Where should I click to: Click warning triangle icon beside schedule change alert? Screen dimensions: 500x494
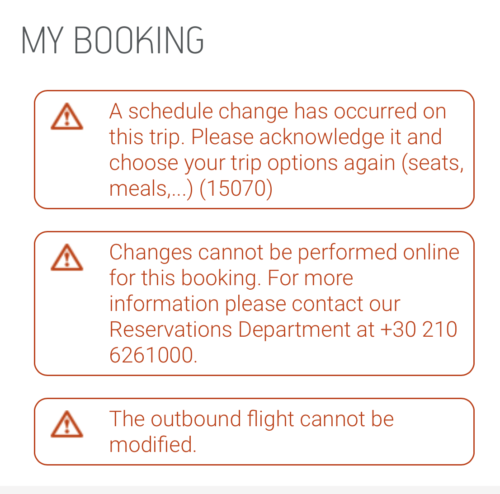click(67, 116)
